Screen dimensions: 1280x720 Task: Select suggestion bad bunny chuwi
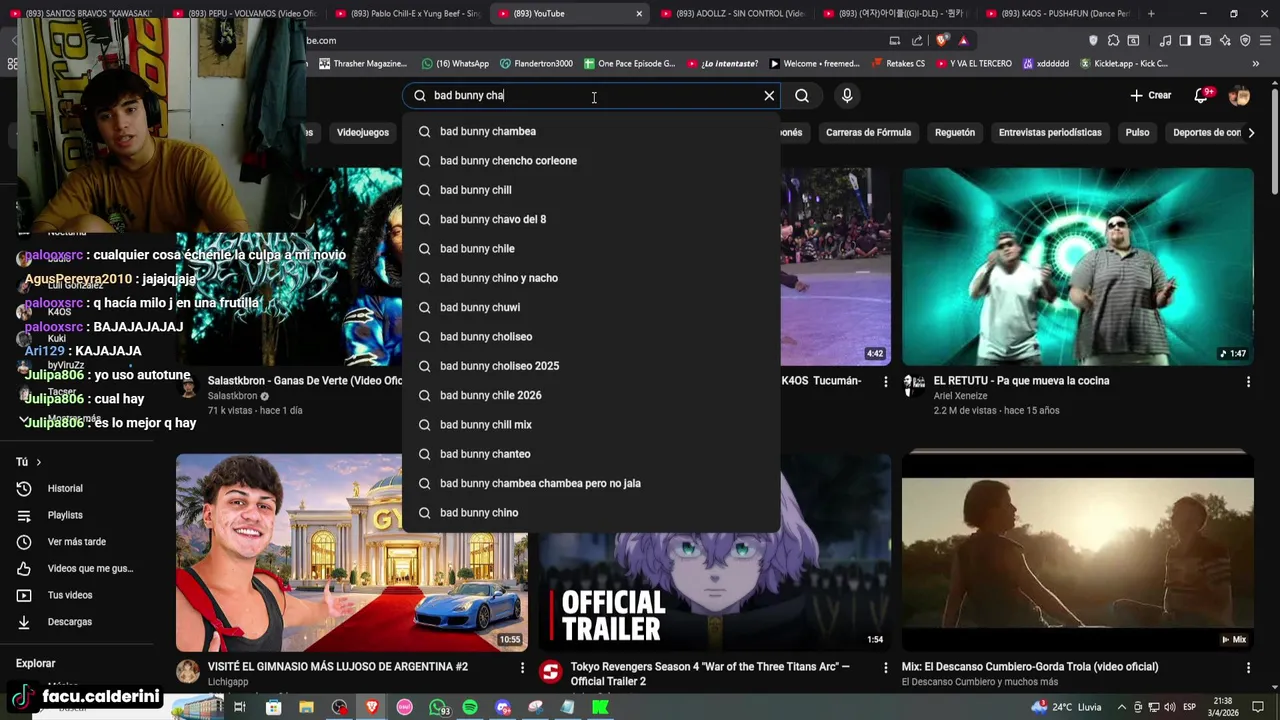(591, 307)
